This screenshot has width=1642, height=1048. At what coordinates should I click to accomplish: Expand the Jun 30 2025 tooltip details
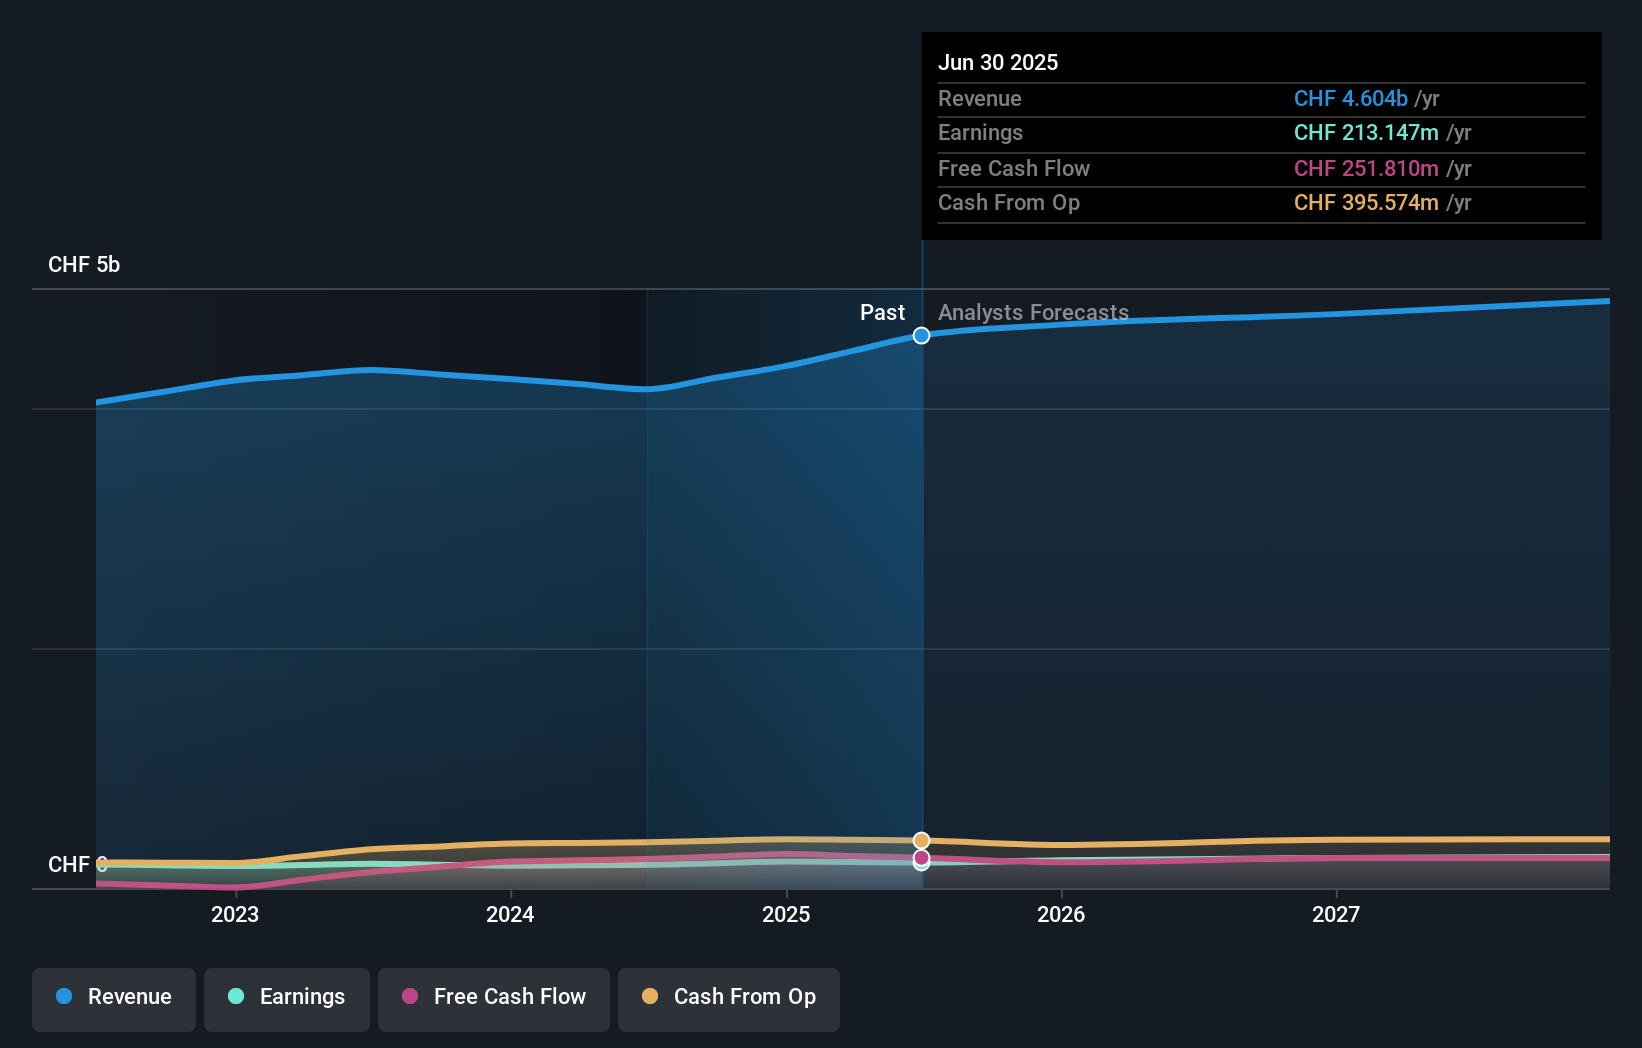pos(998,62)
